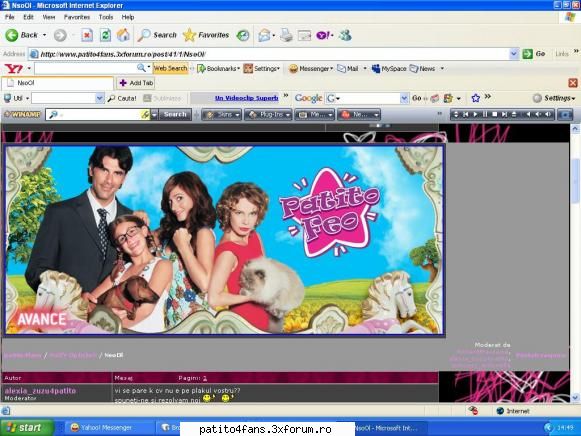This screenshot has height=436, width=581.
Task: Click the page vertical scrollbar up arrow
Action: coord(575,129)
